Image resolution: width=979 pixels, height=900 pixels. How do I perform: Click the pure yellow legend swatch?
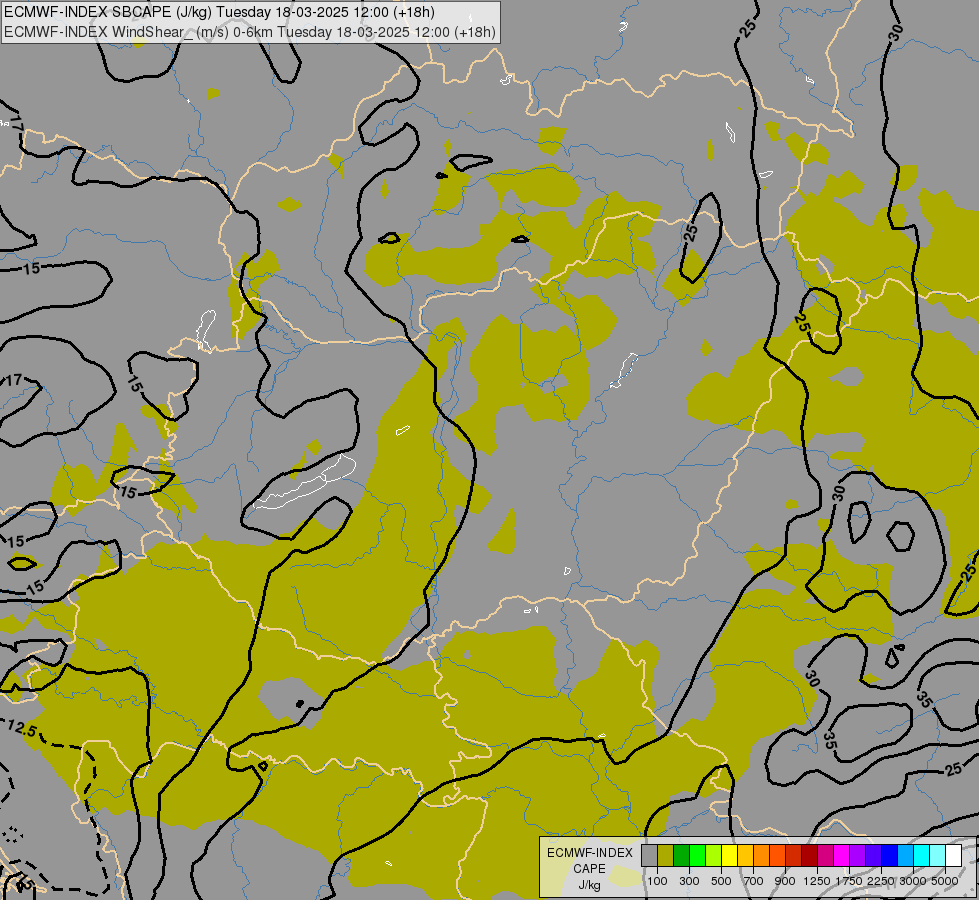point(729,856)
